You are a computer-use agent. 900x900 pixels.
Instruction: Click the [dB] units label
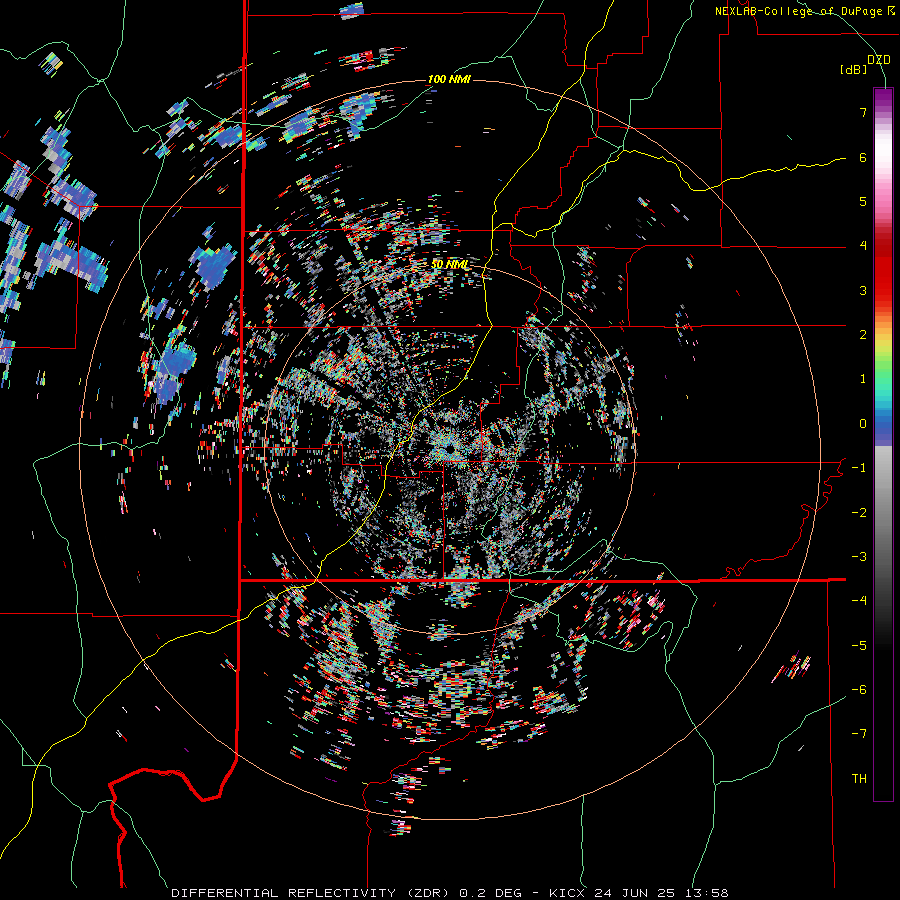[x=853, y=70]
